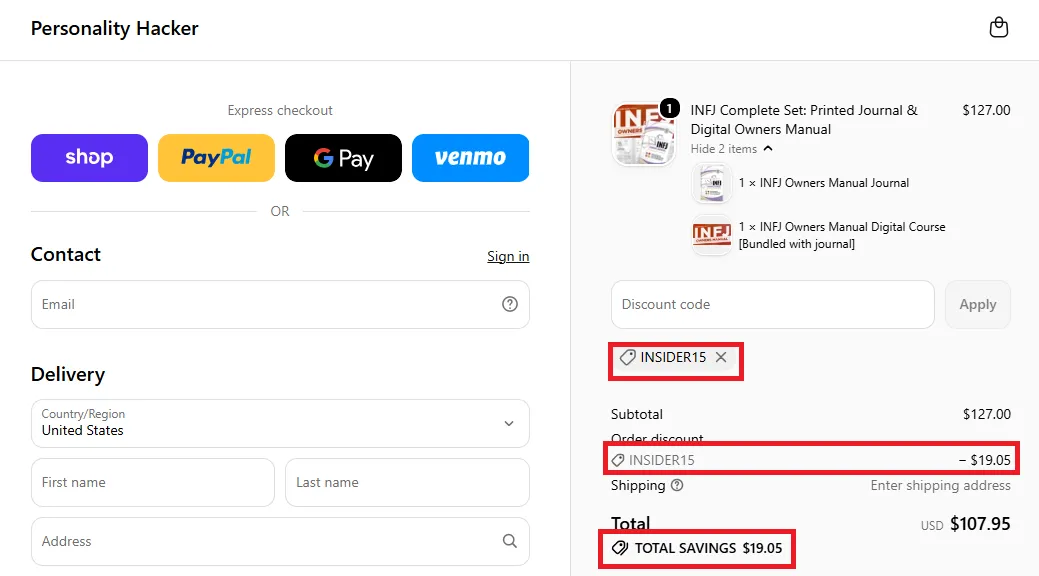Click the email help question mark icon
Viewport: 1039px width, 576px height.
click(x=510, y=304)
